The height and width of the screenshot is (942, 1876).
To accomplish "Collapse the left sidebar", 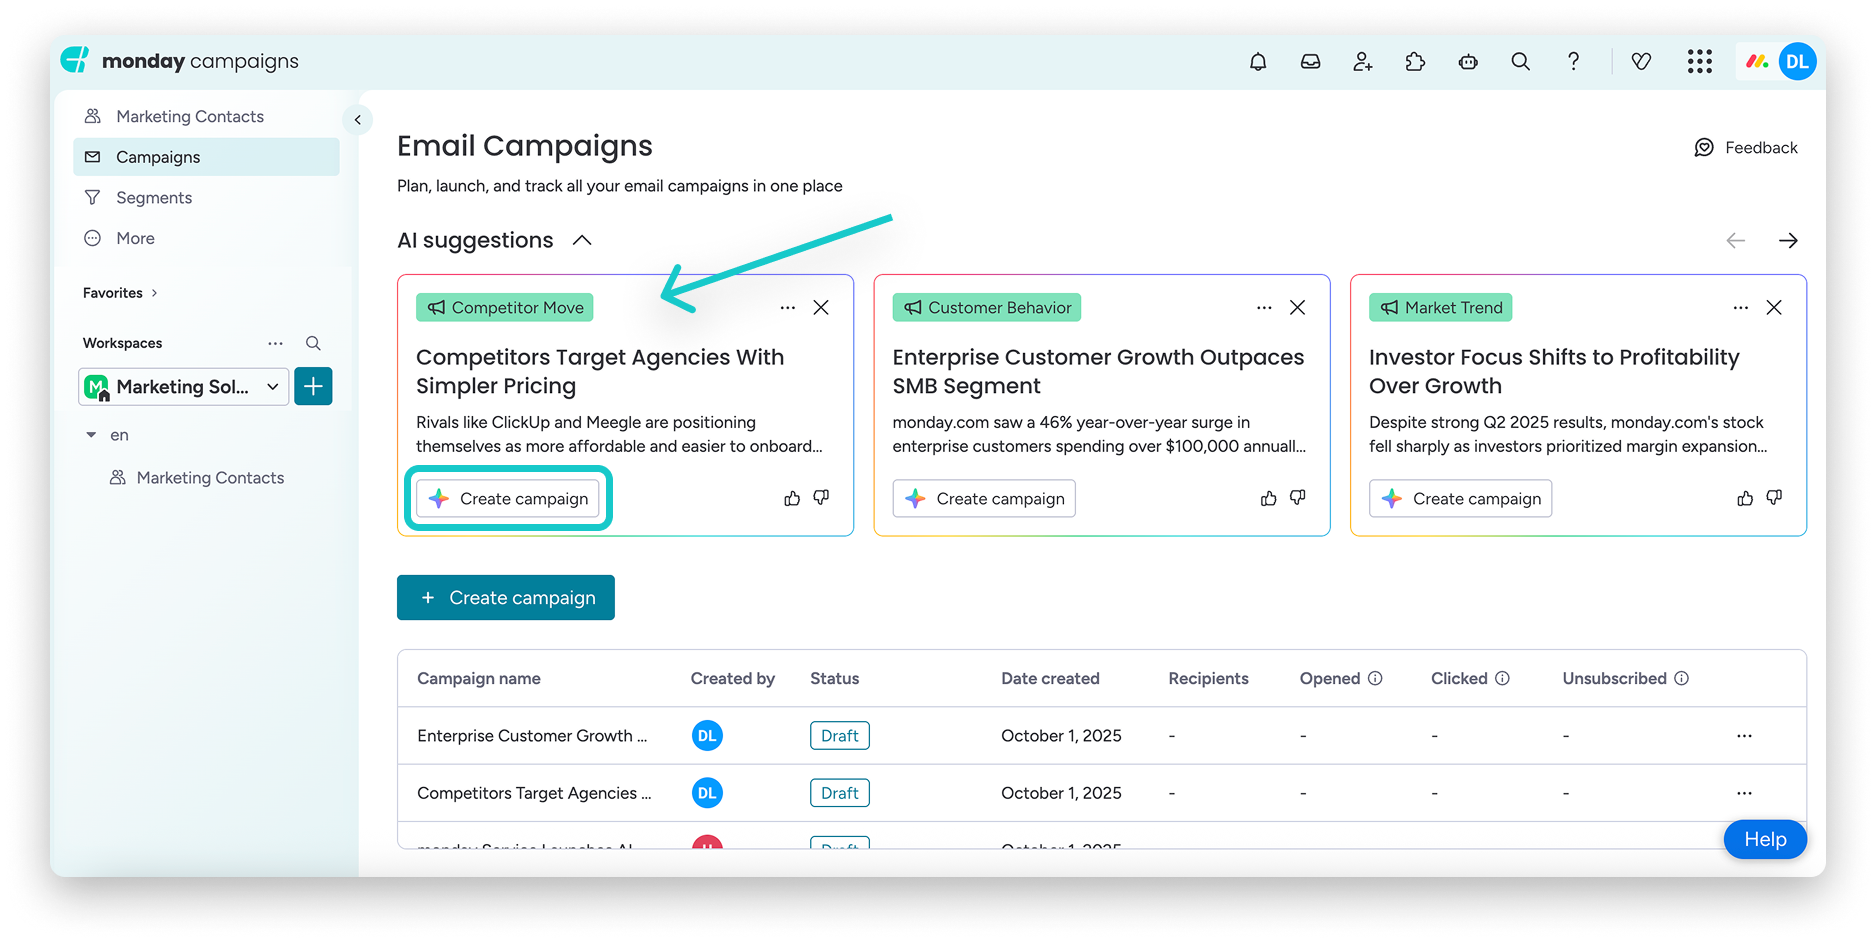I will (358, 120).
